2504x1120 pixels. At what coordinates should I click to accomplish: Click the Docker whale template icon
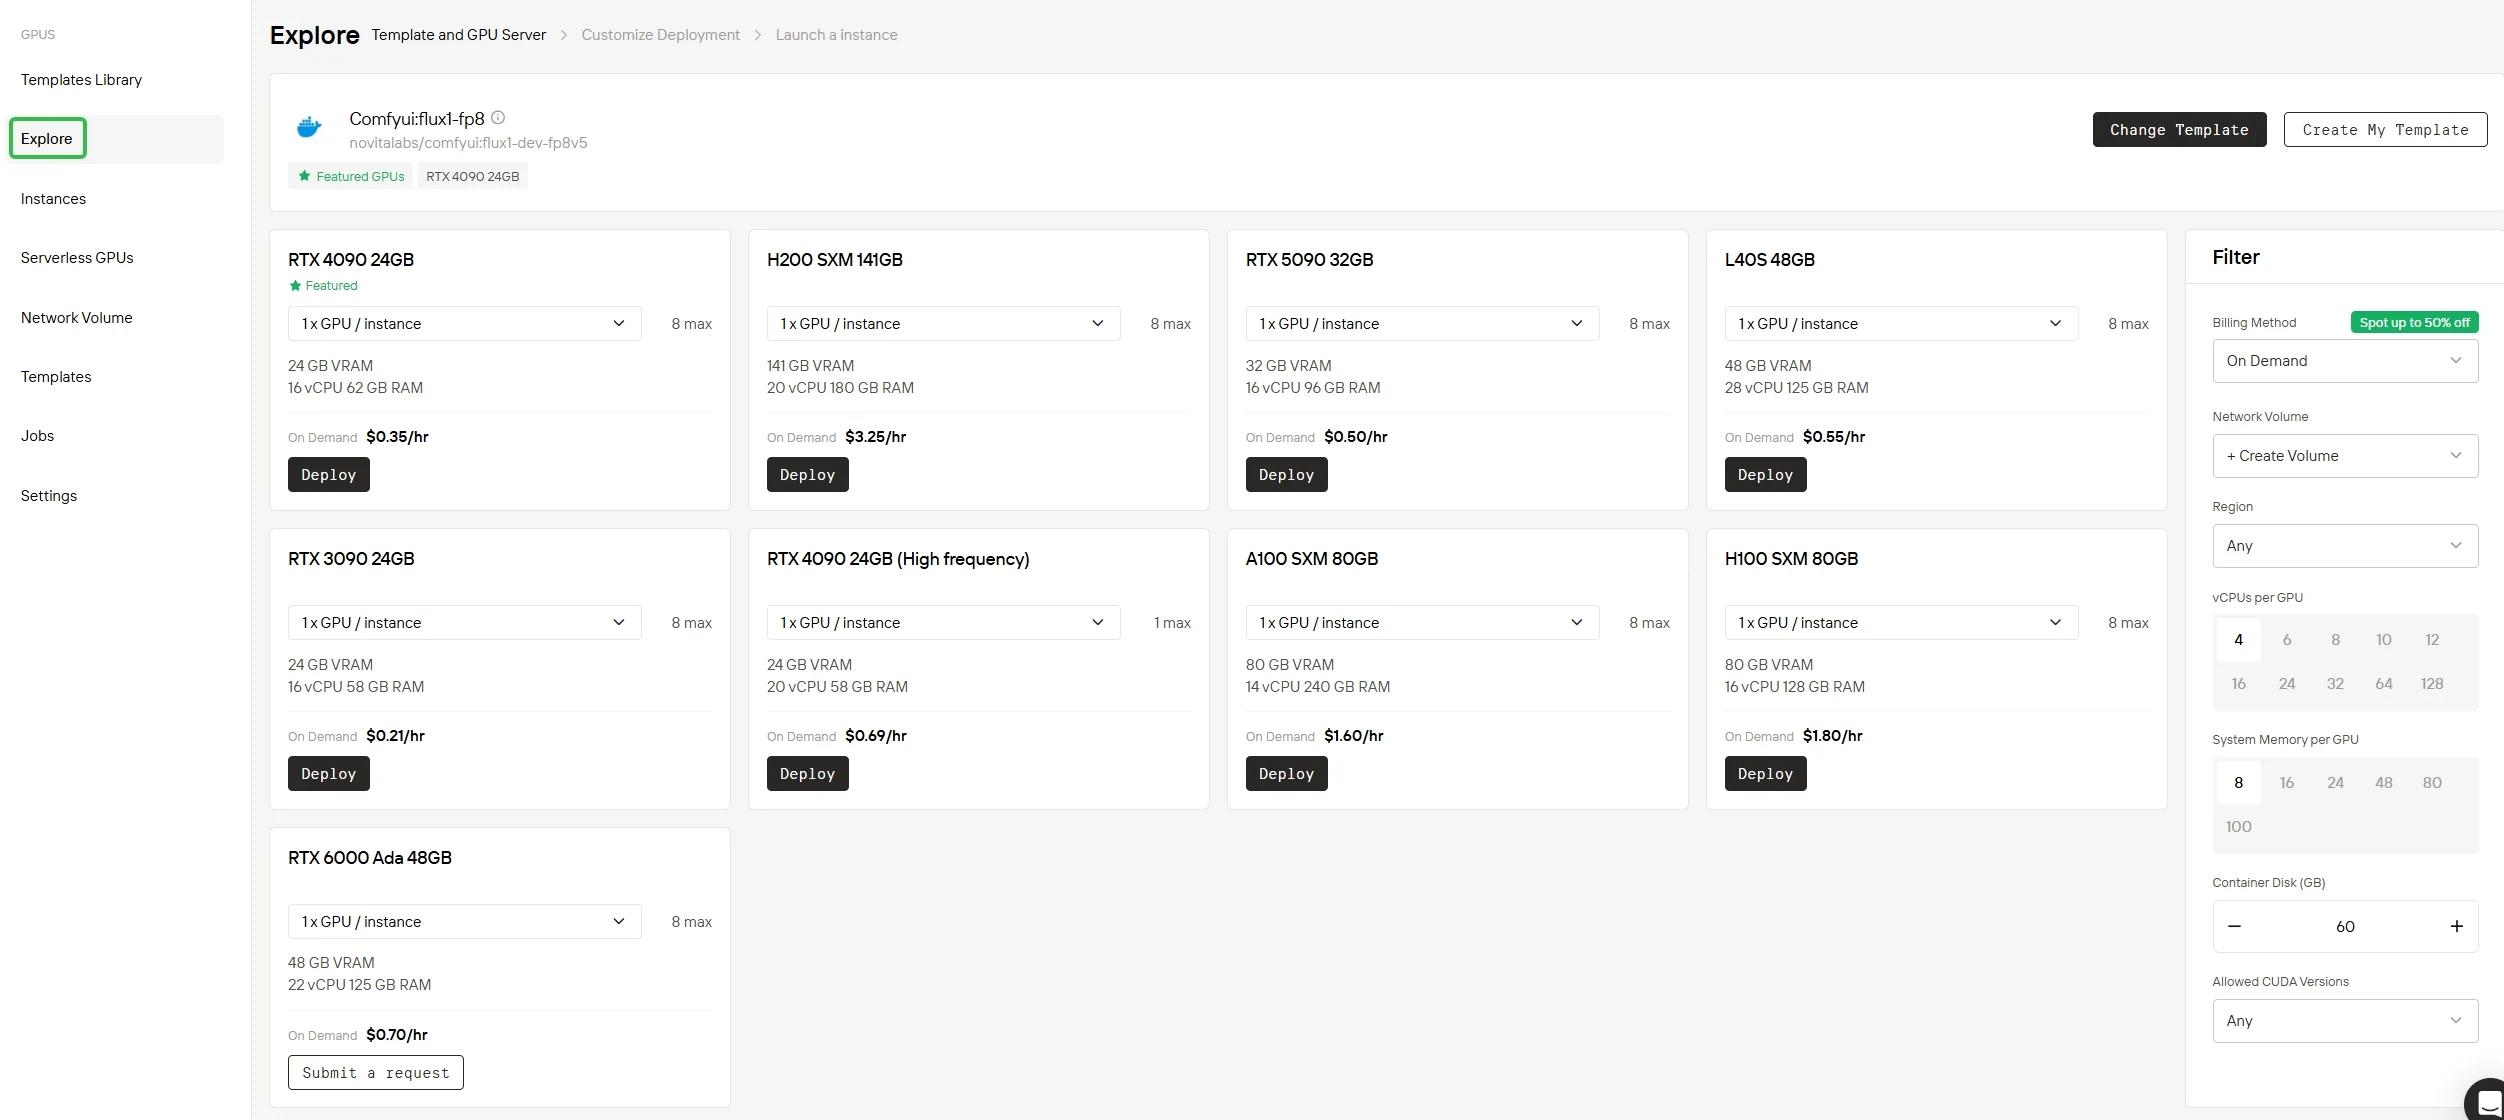309,127
